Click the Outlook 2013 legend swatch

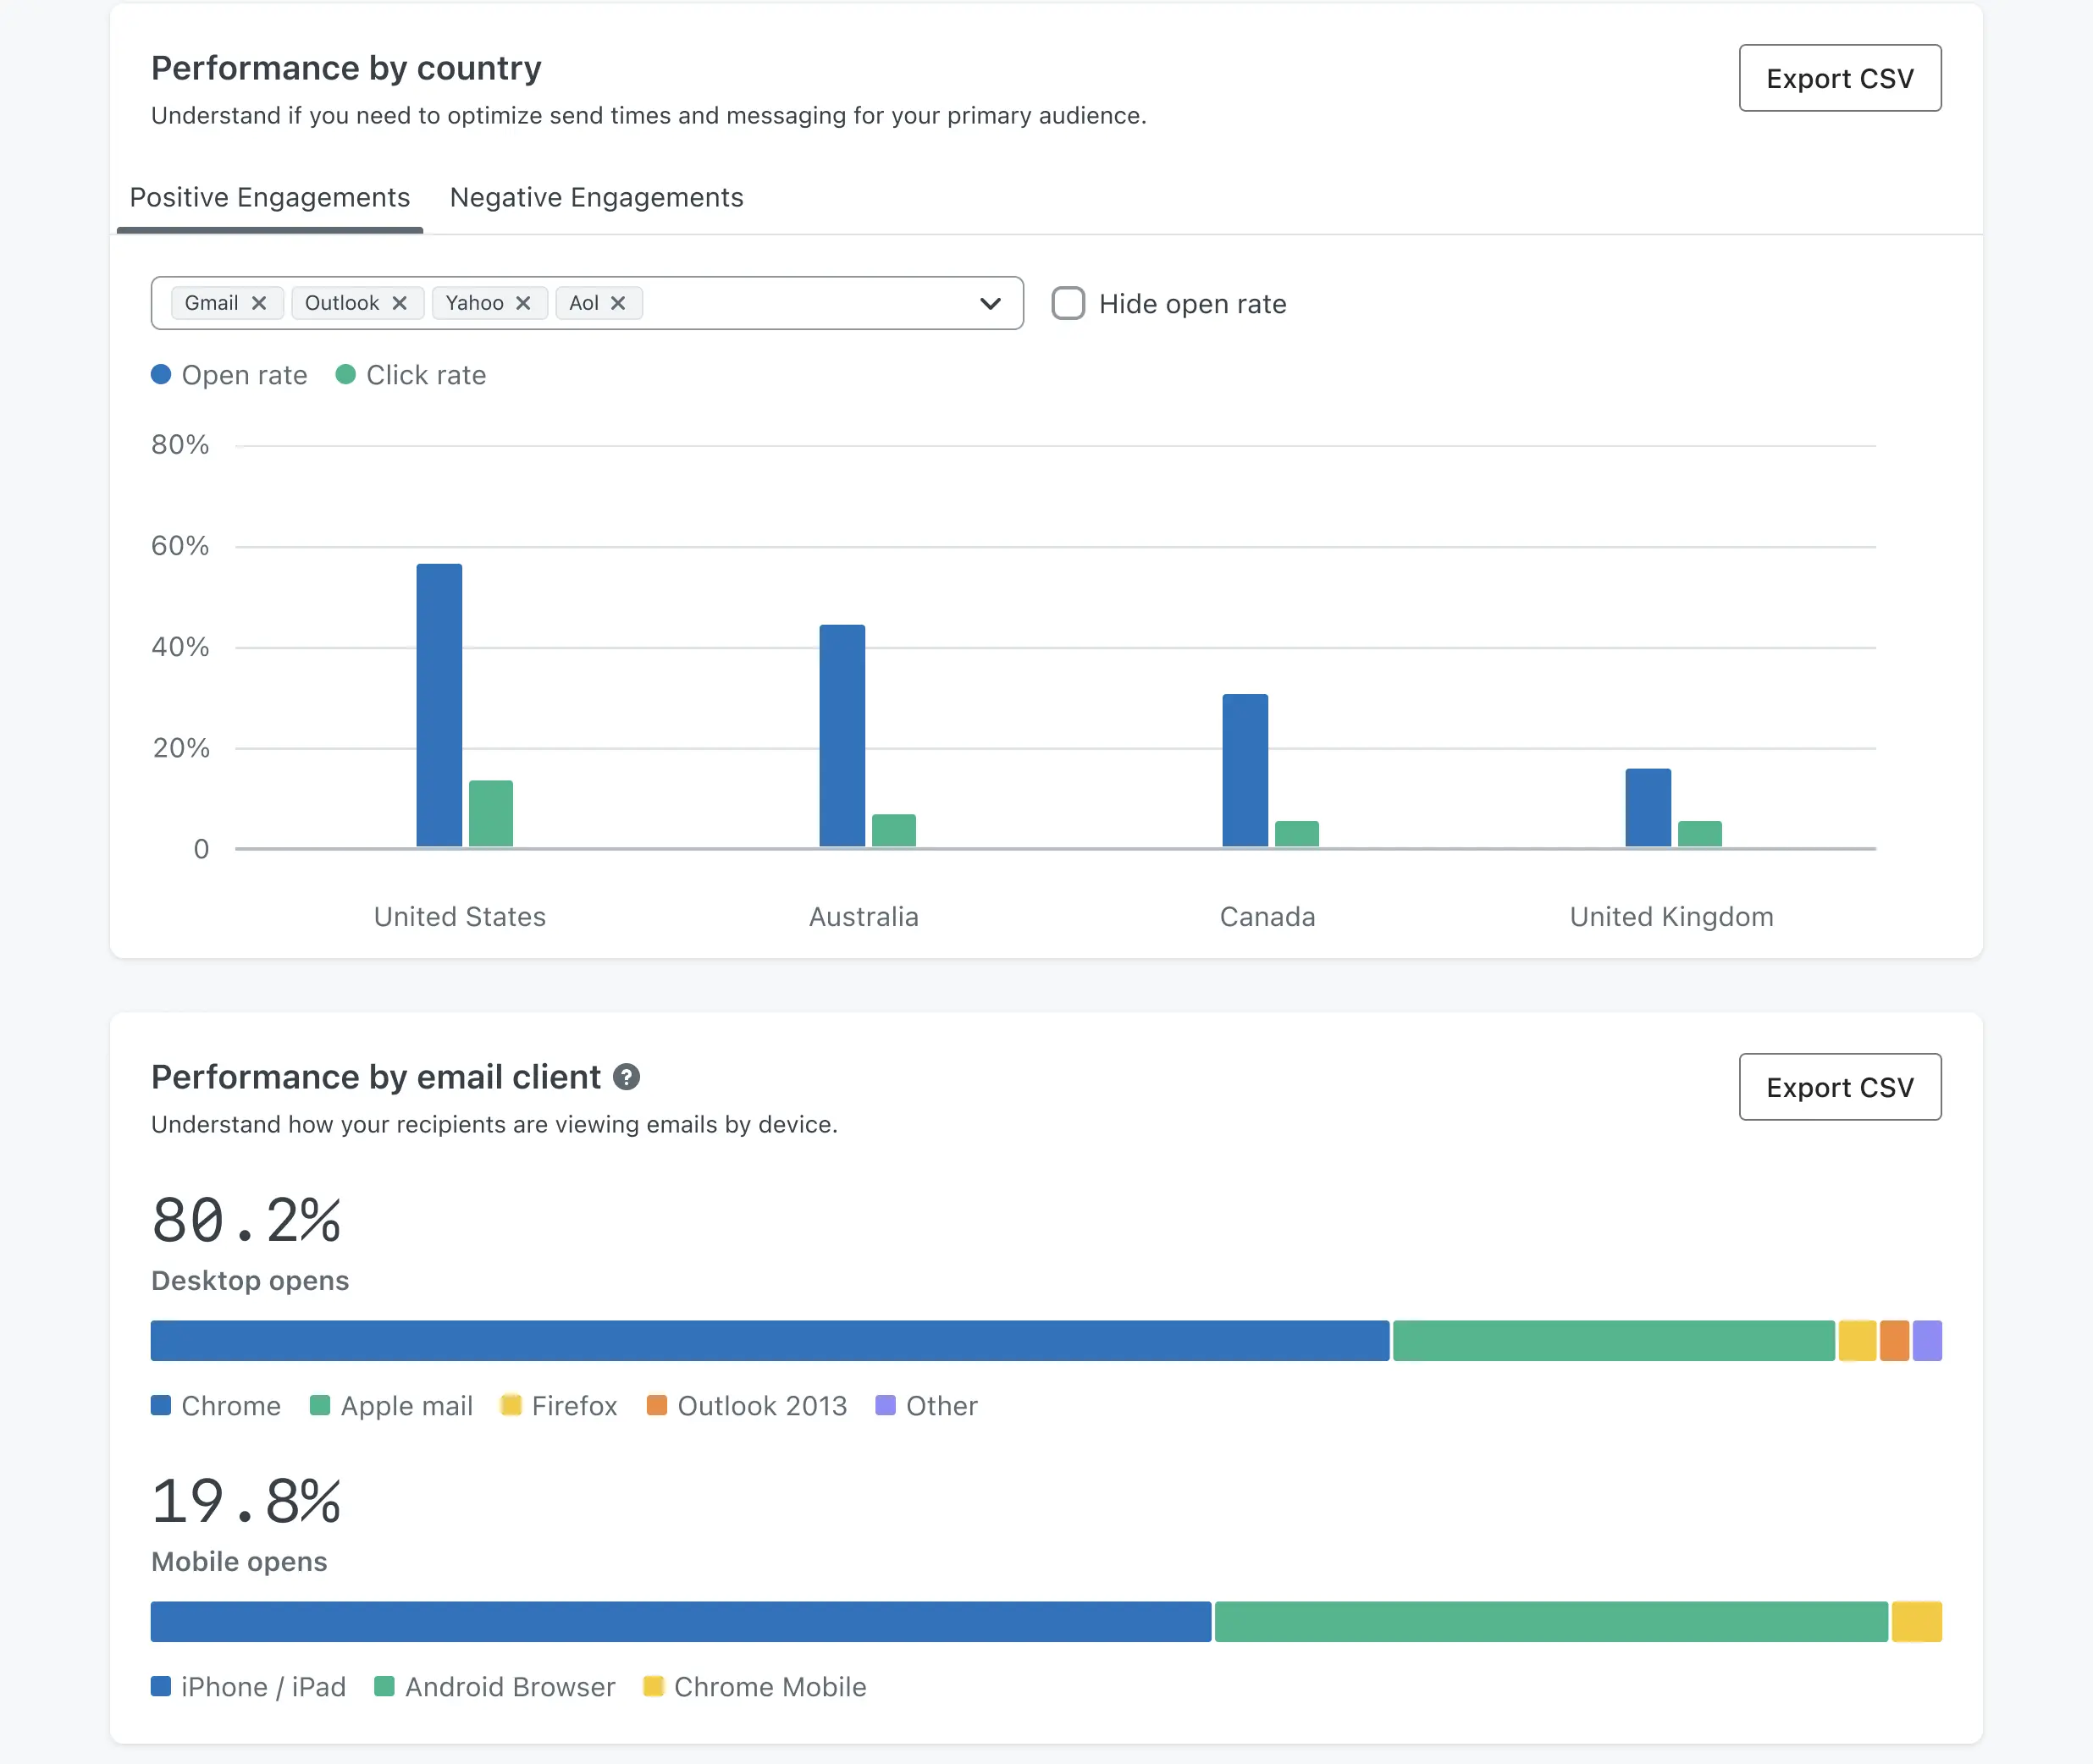point(657,1405)
